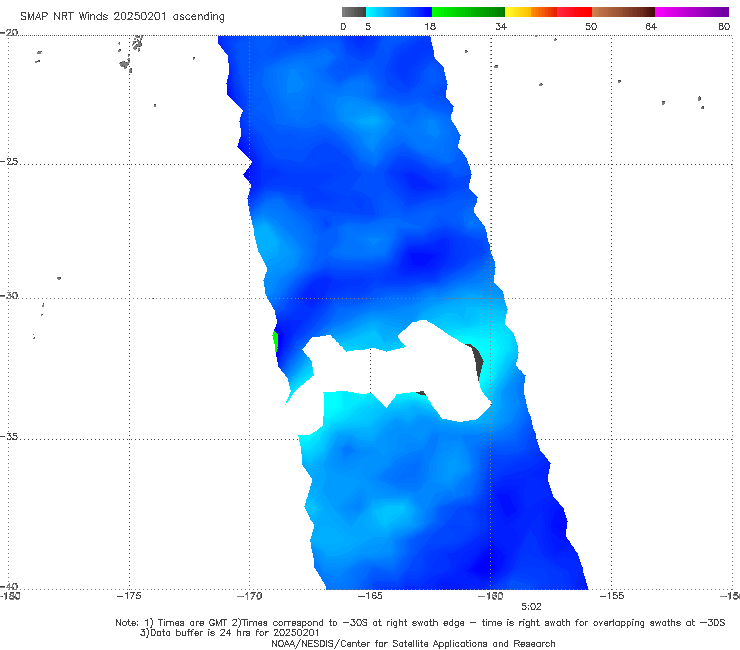Viewport: 740px width, 650px height.
Task: Click the yellow-red 34-50 segment of the color bar
Action: point(548,12)
